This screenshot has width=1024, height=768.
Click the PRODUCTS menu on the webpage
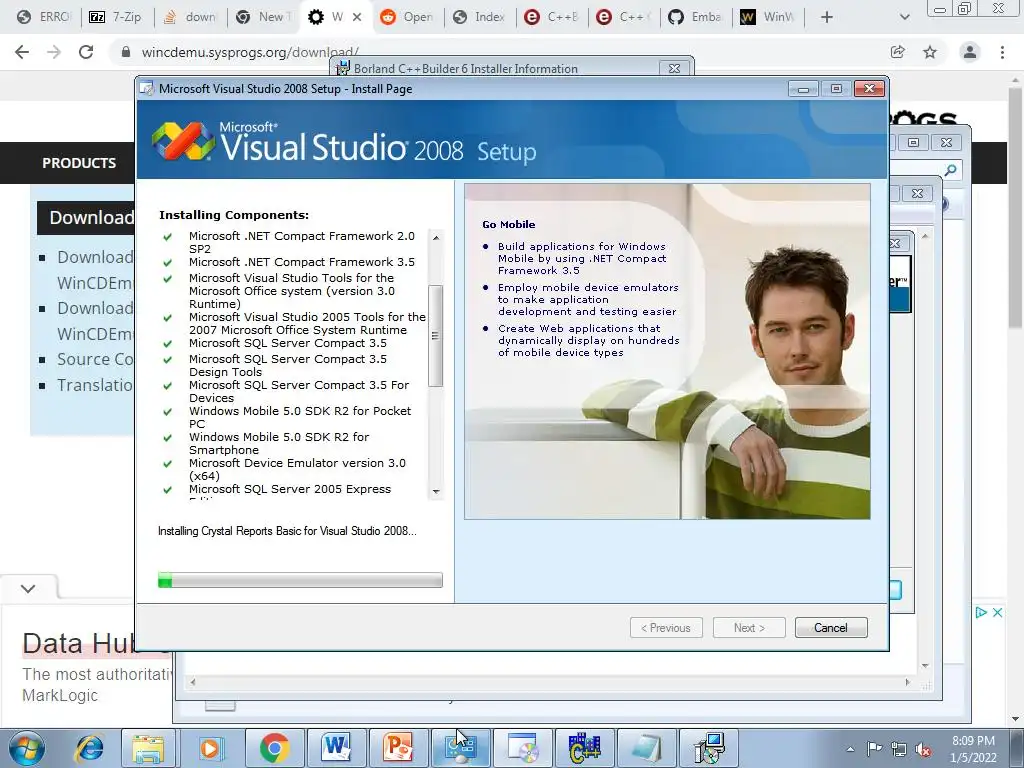click(x=79, y=163)
